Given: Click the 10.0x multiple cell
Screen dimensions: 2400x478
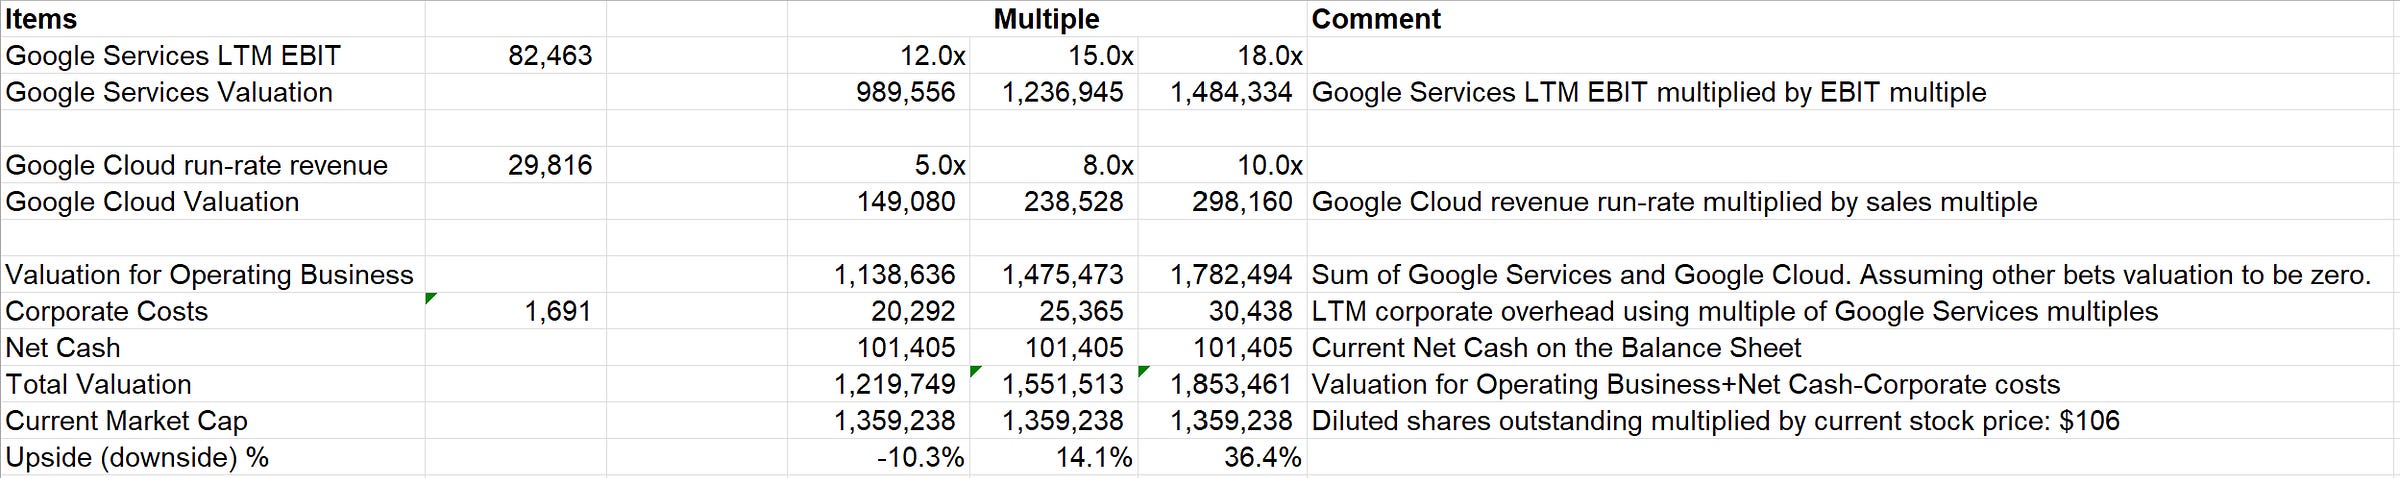Looking at the screenshot, I should (1222, 165).
